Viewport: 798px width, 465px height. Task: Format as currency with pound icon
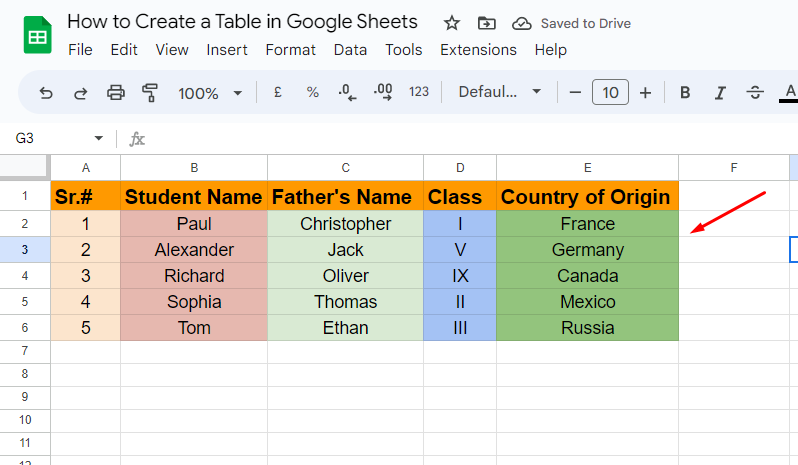point(277,92)
